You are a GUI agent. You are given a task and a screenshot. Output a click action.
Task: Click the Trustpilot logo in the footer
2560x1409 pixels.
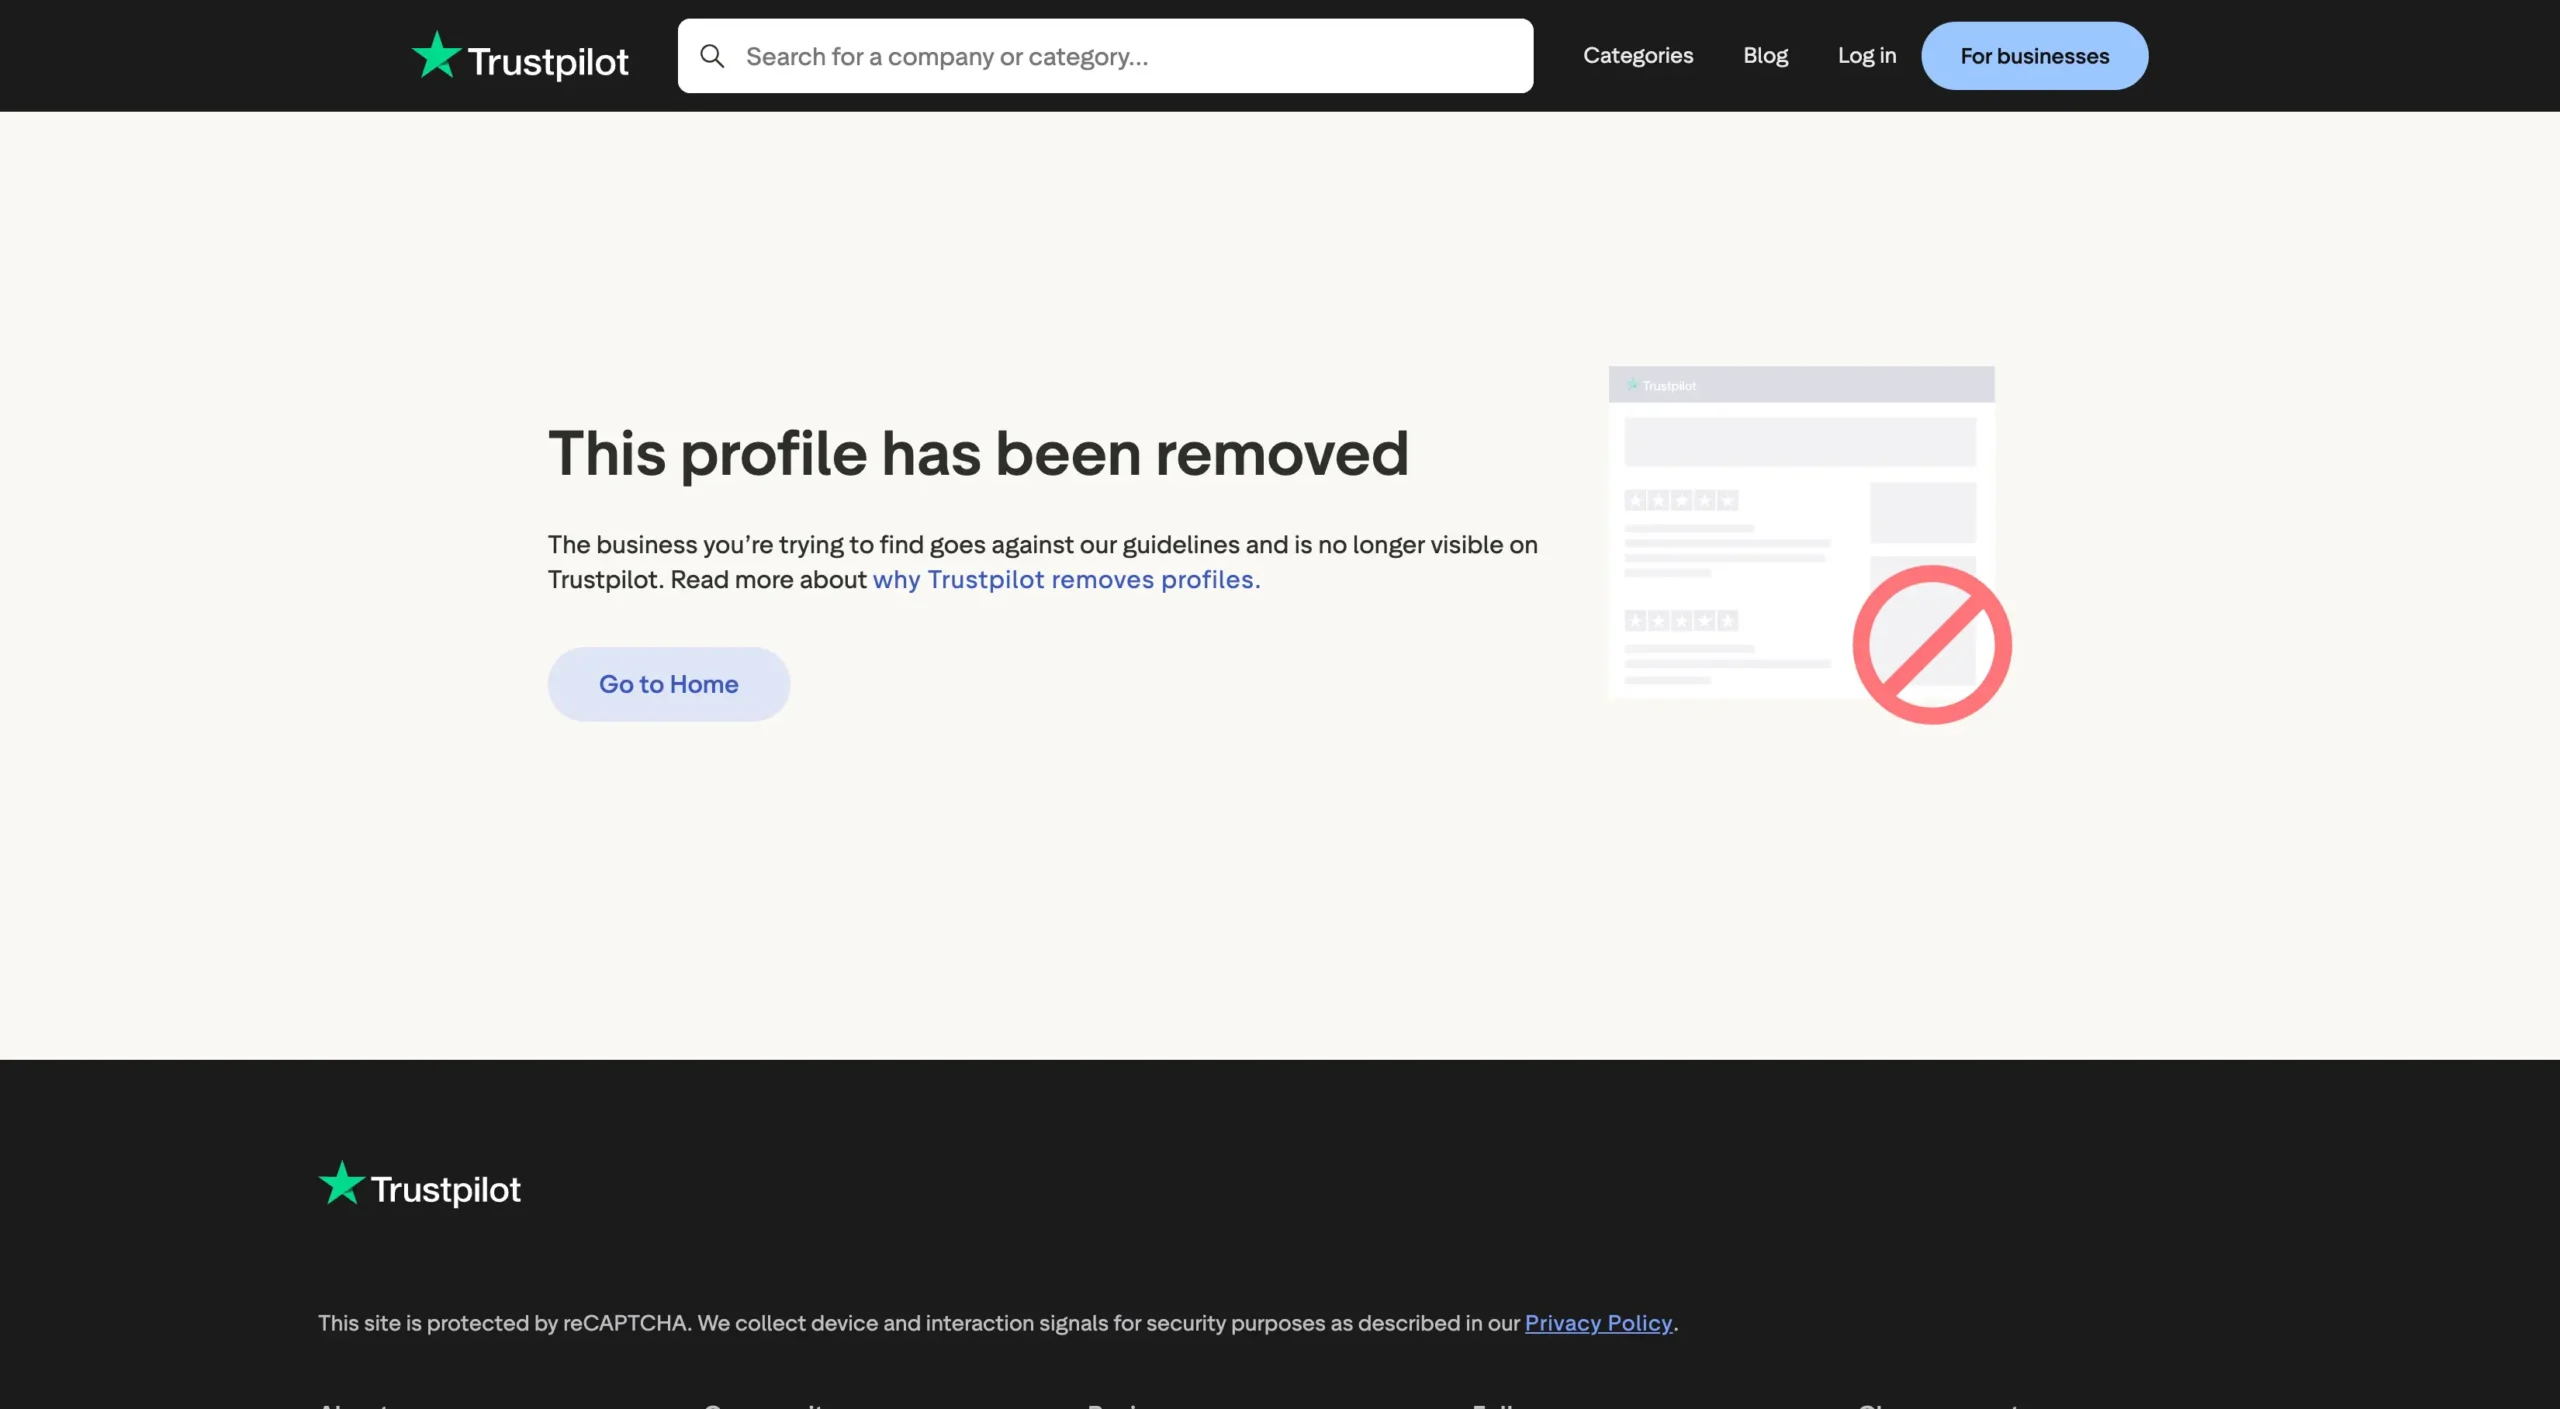419,1186
